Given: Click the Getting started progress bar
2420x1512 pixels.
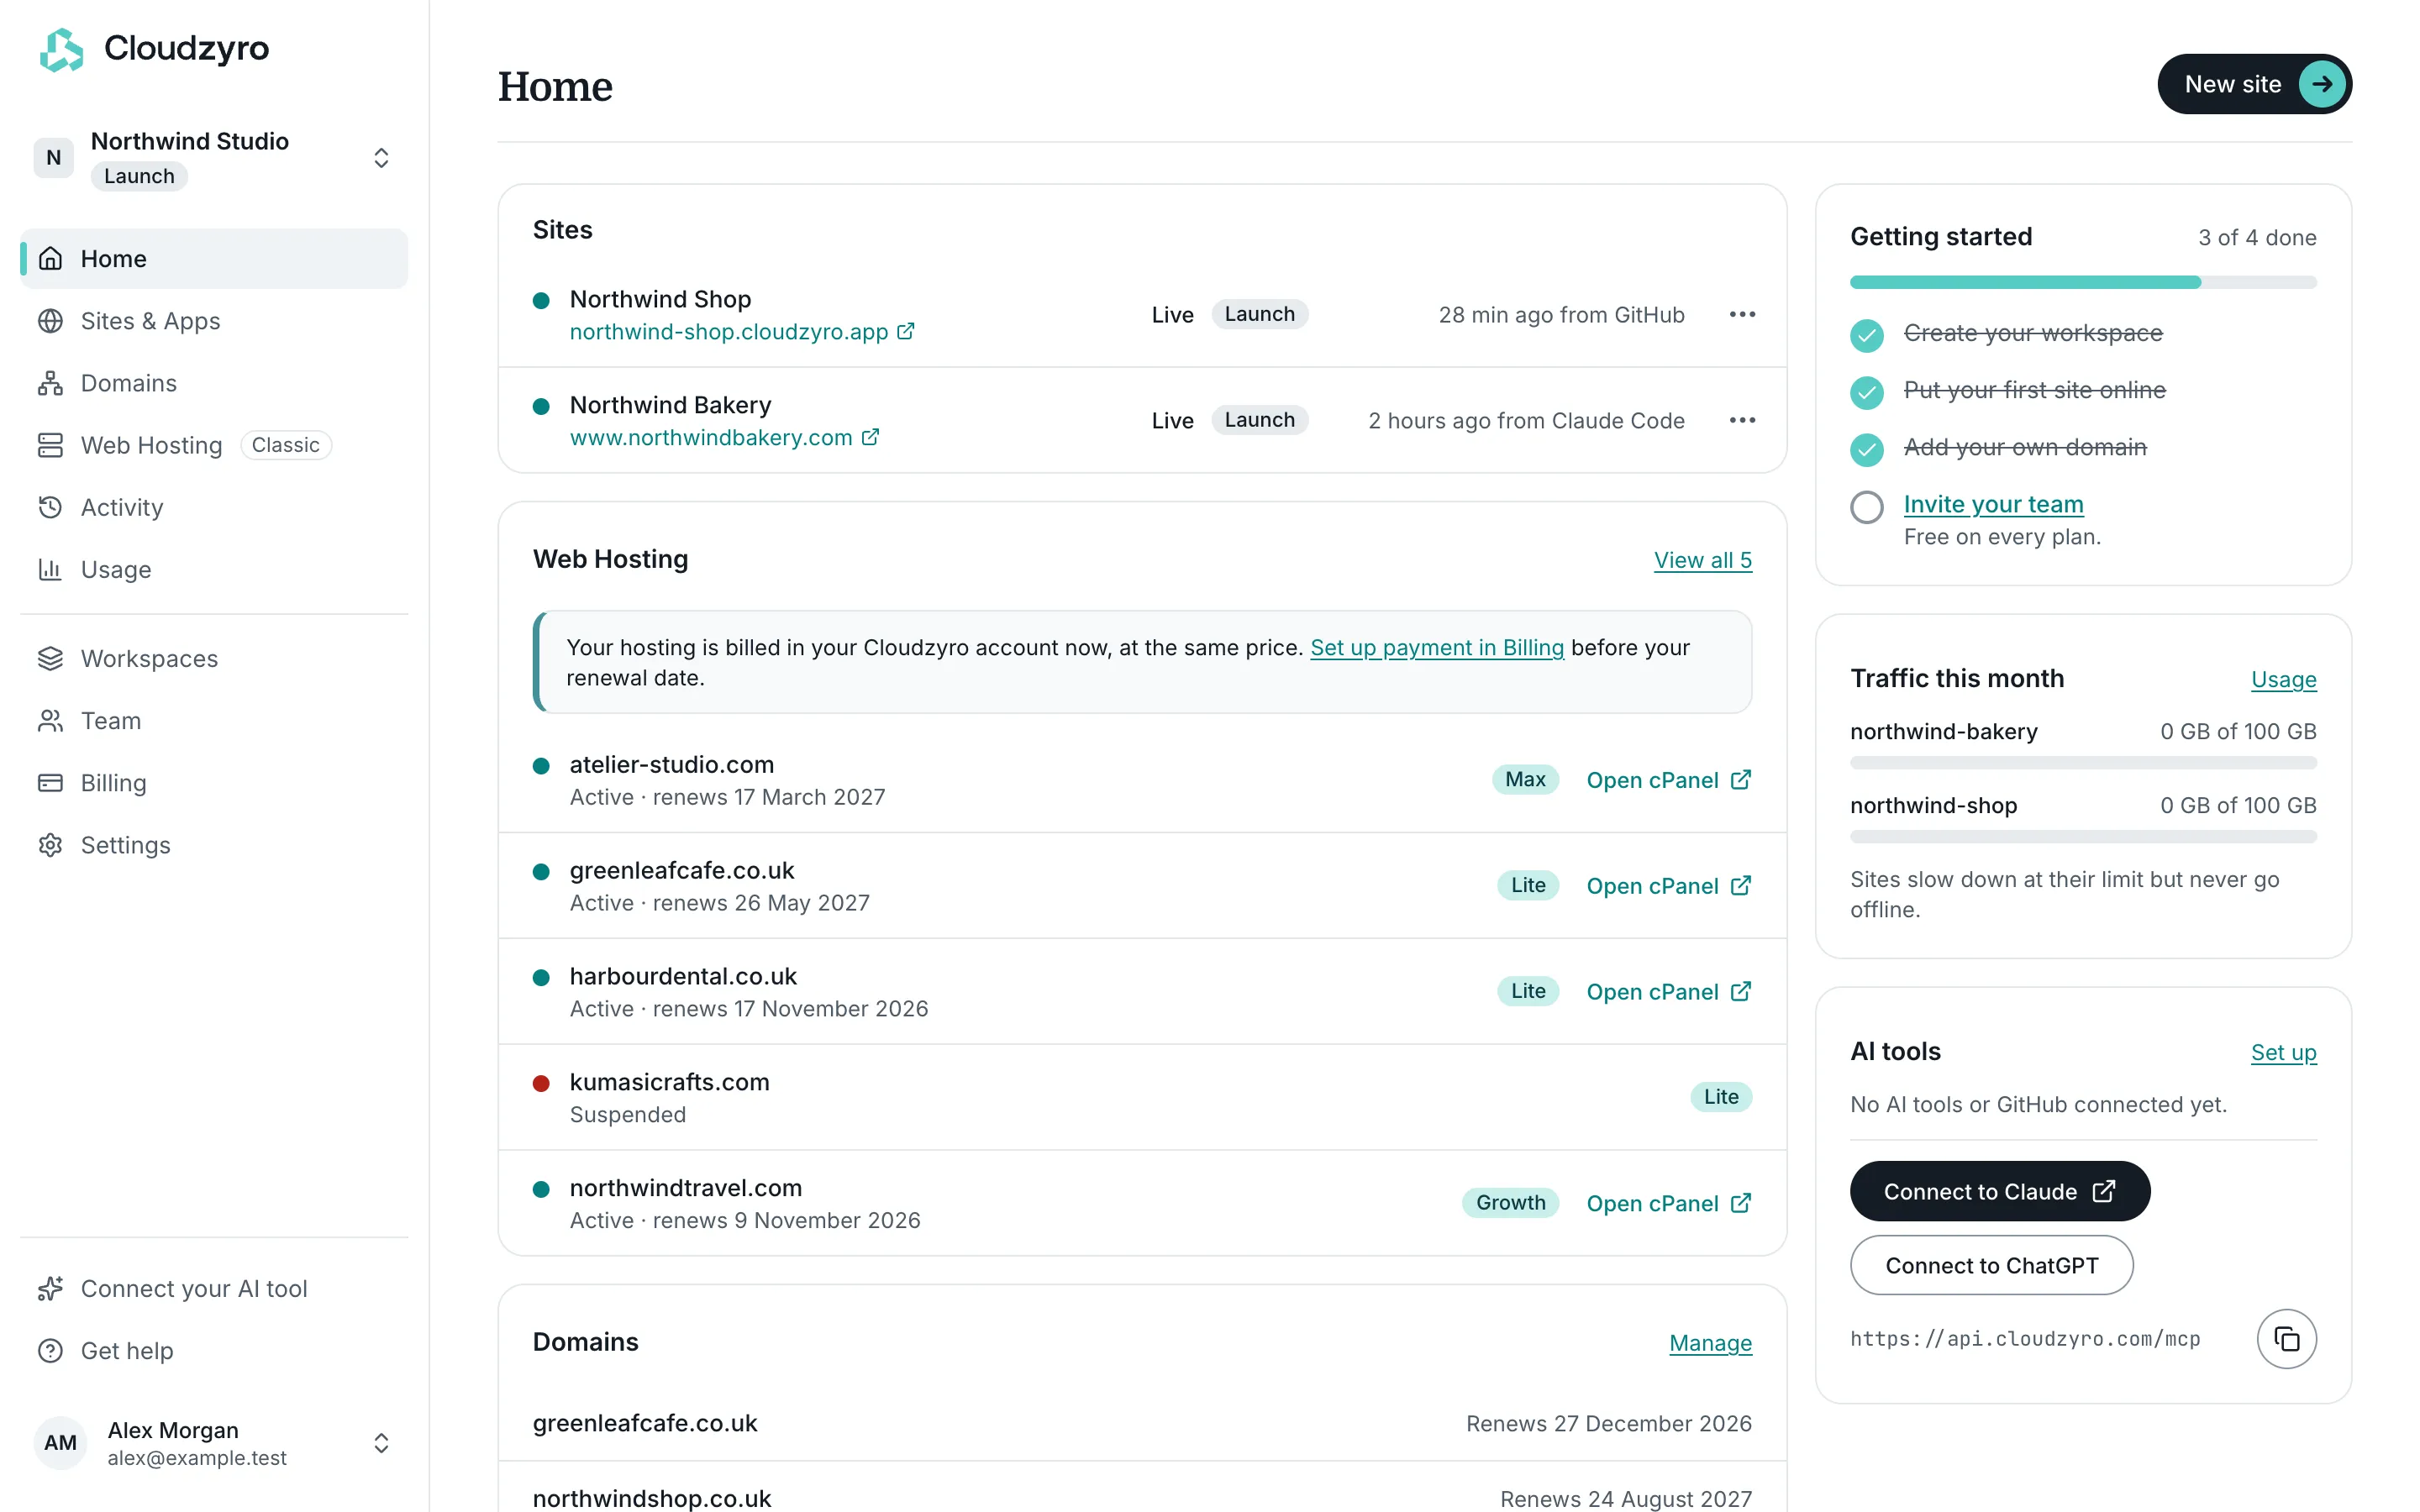Looking at the screenshot, I should point(2083,282).
